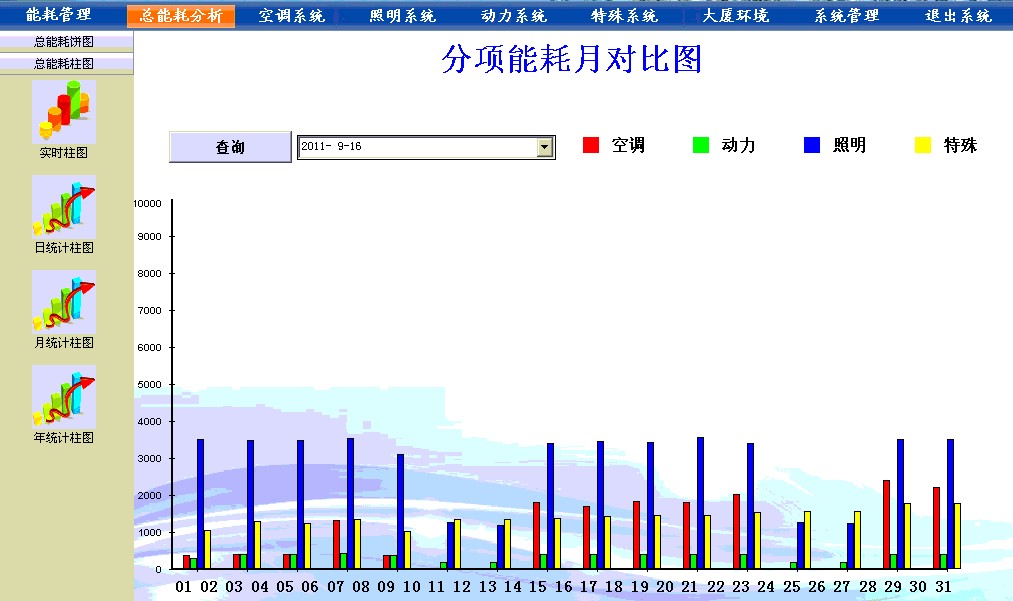
Task: Click the blue bar for day 01
Action: point(200,504)
